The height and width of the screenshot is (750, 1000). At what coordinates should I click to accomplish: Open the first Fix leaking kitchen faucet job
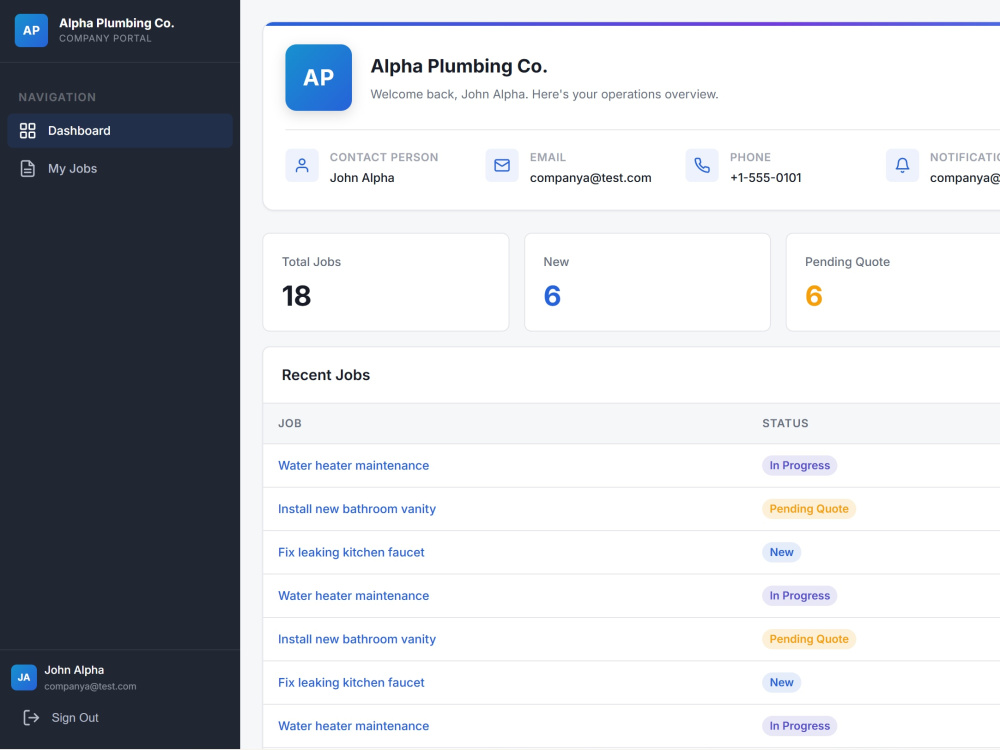click(351, 552)
